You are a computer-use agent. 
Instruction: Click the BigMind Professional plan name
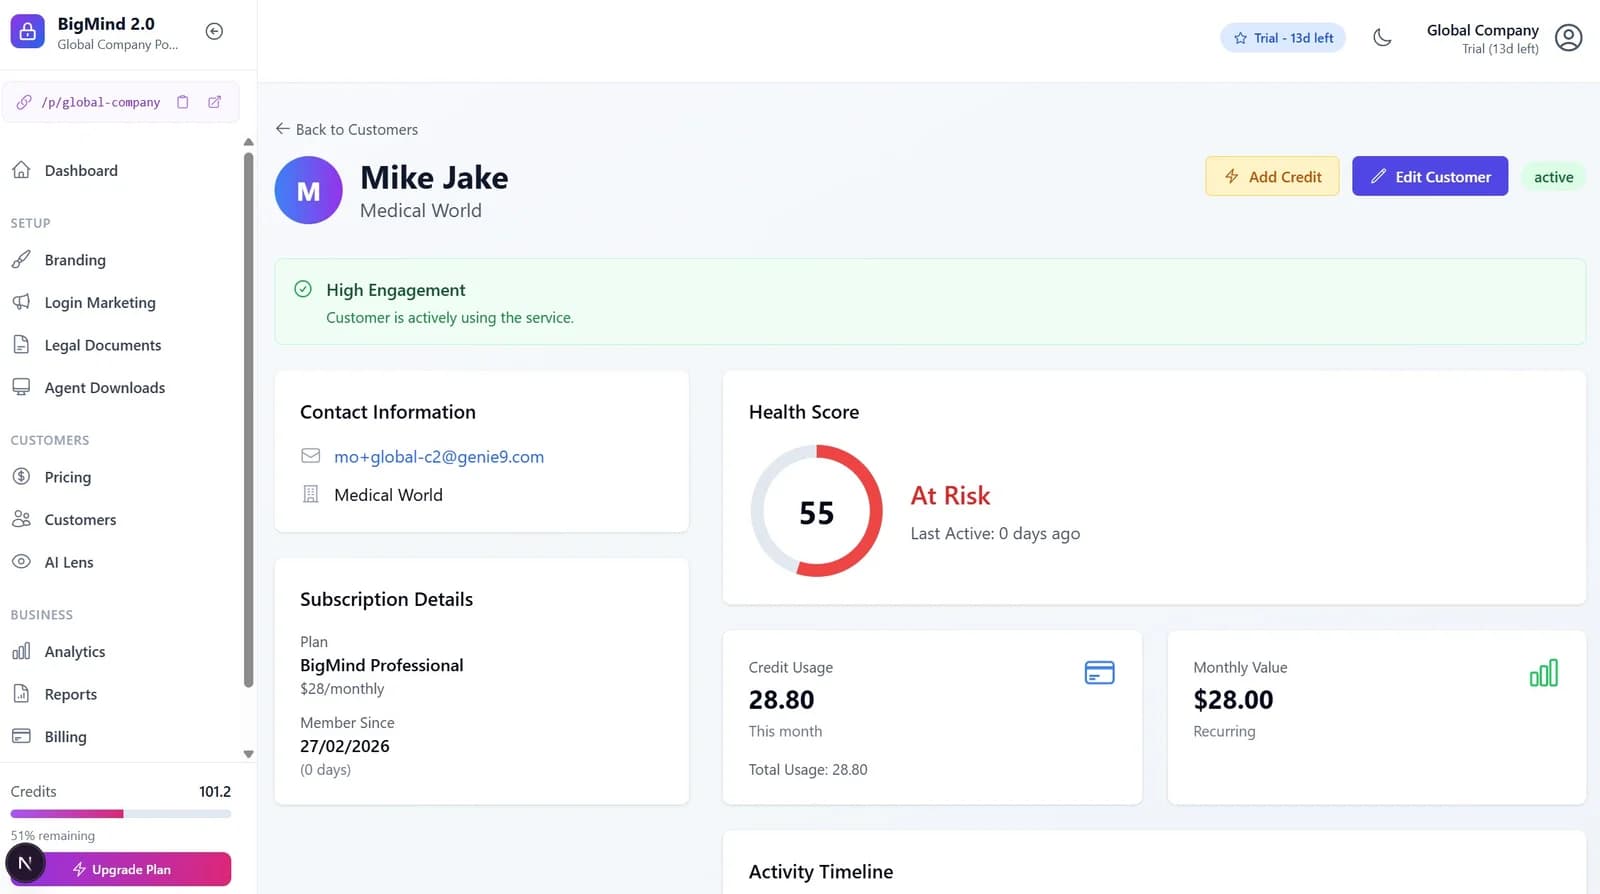(x=382, y=665)
